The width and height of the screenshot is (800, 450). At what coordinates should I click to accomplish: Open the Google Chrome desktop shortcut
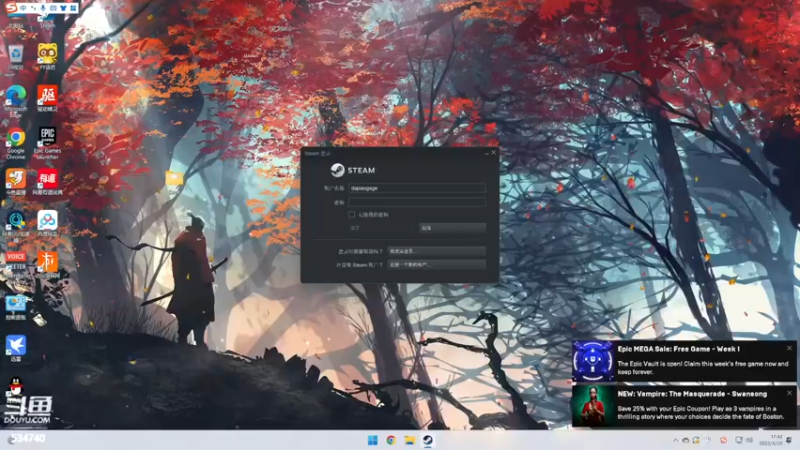[x=16, y=143]
